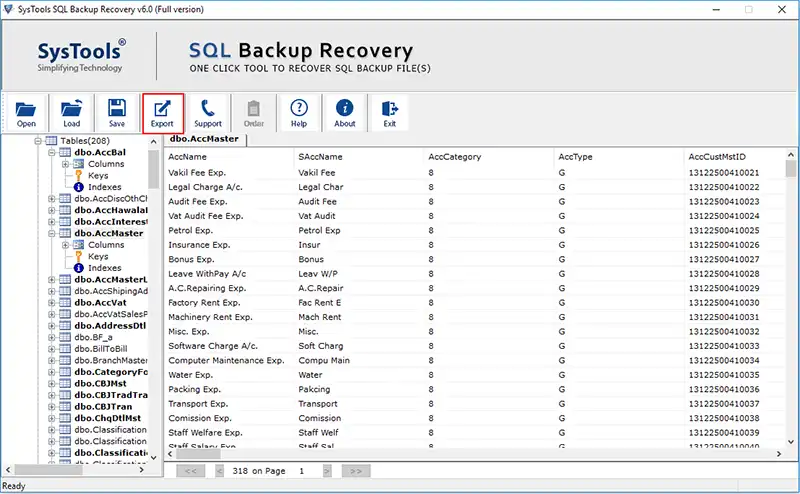The image size is (800, 494).
Task: Click the Save floppy disk icon
Action: 117,108
